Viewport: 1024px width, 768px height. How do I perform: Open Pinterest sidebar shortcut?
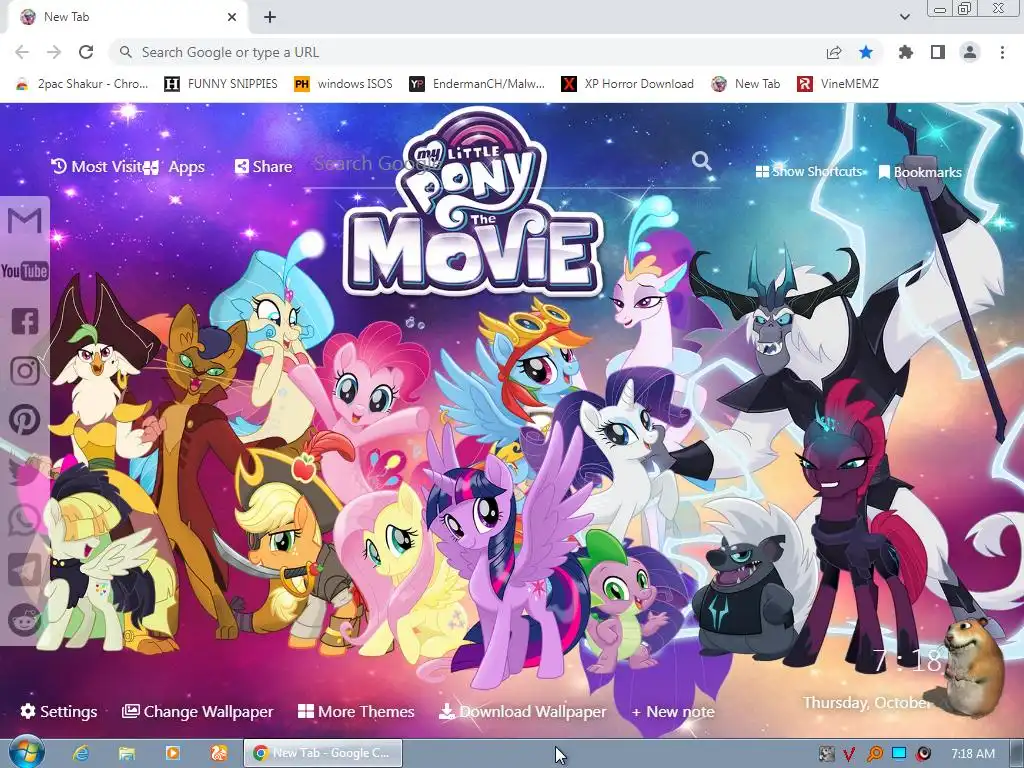tap(25, 420)
